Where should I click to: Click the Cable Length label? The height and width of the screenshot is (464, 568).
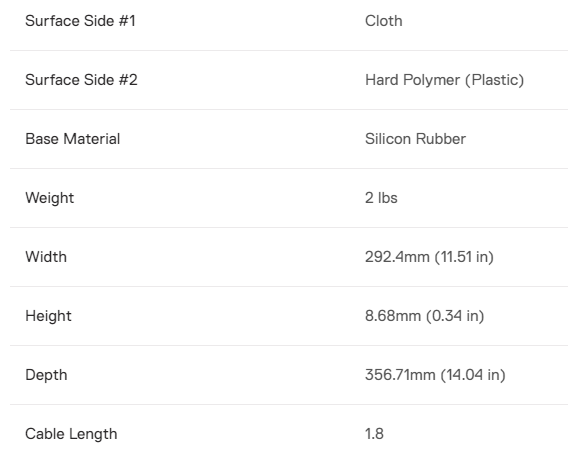pyautogui.click(x=71, y=434)
